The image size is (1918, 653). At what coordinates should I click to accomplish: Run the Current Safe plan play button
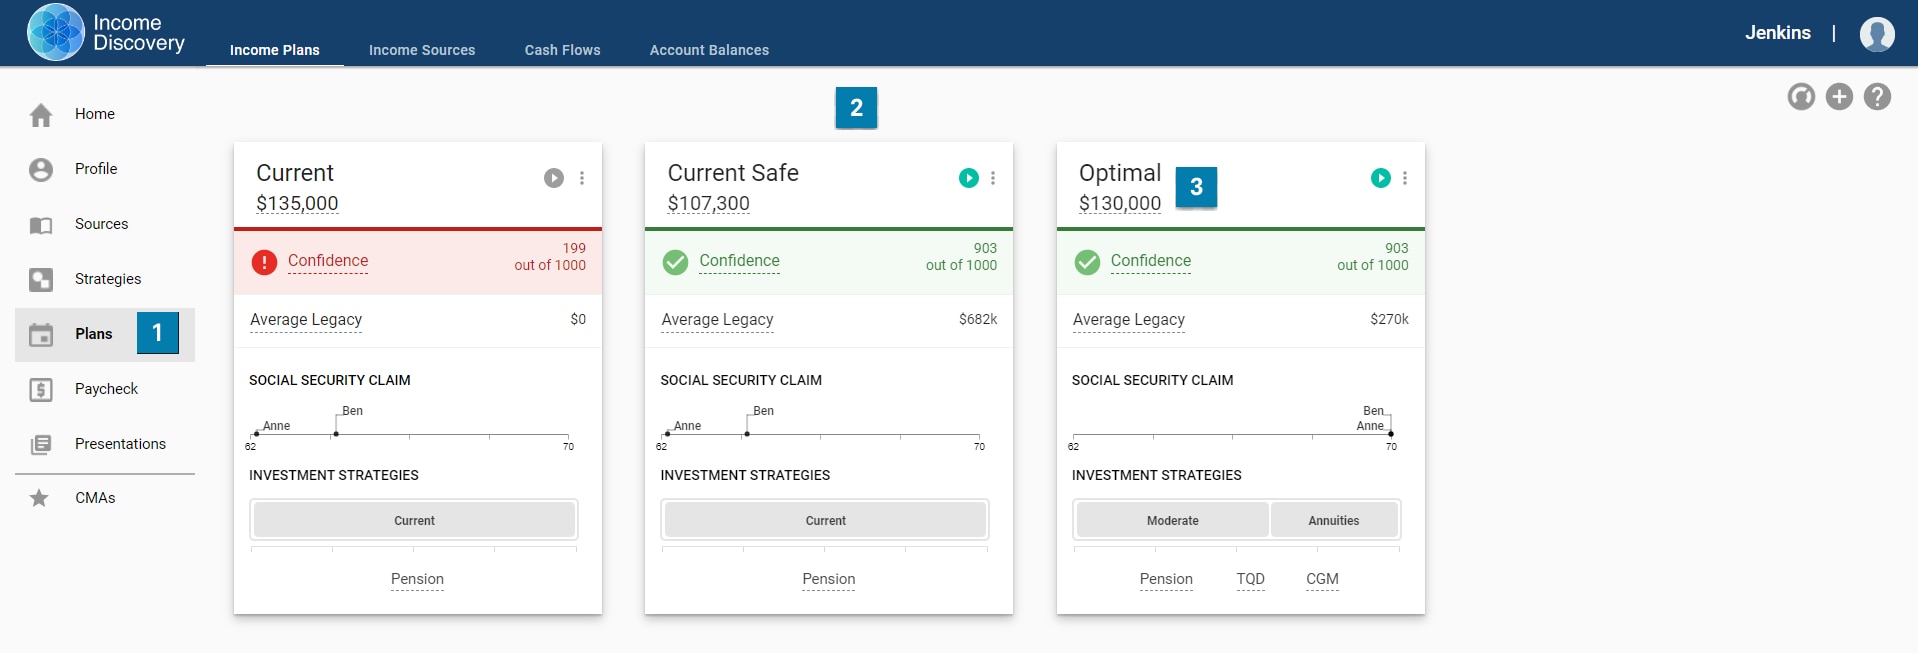[968, 178]
